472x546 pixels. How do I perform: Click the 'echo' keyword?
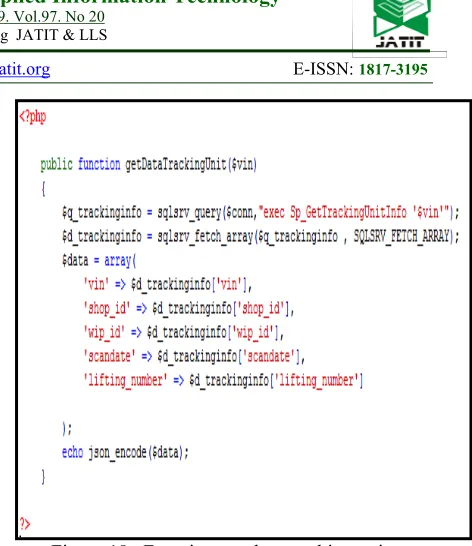point(72,452)
